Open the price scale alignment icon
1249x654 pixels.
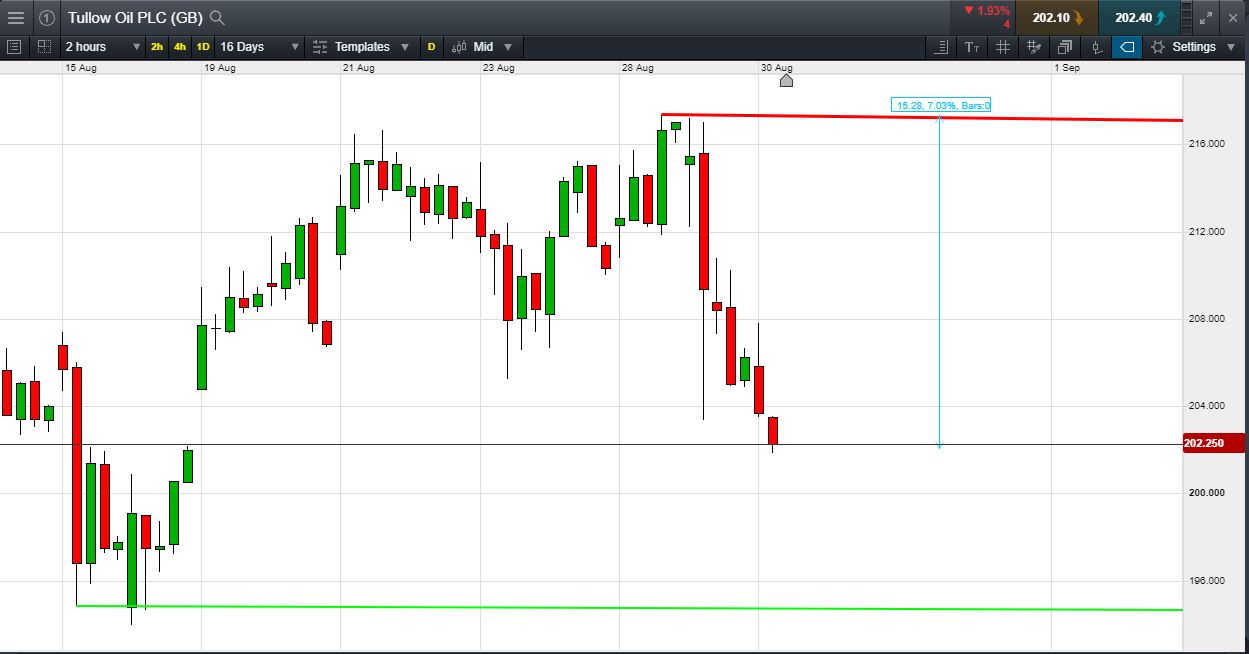pyautogui.click(x=941, y=47)
